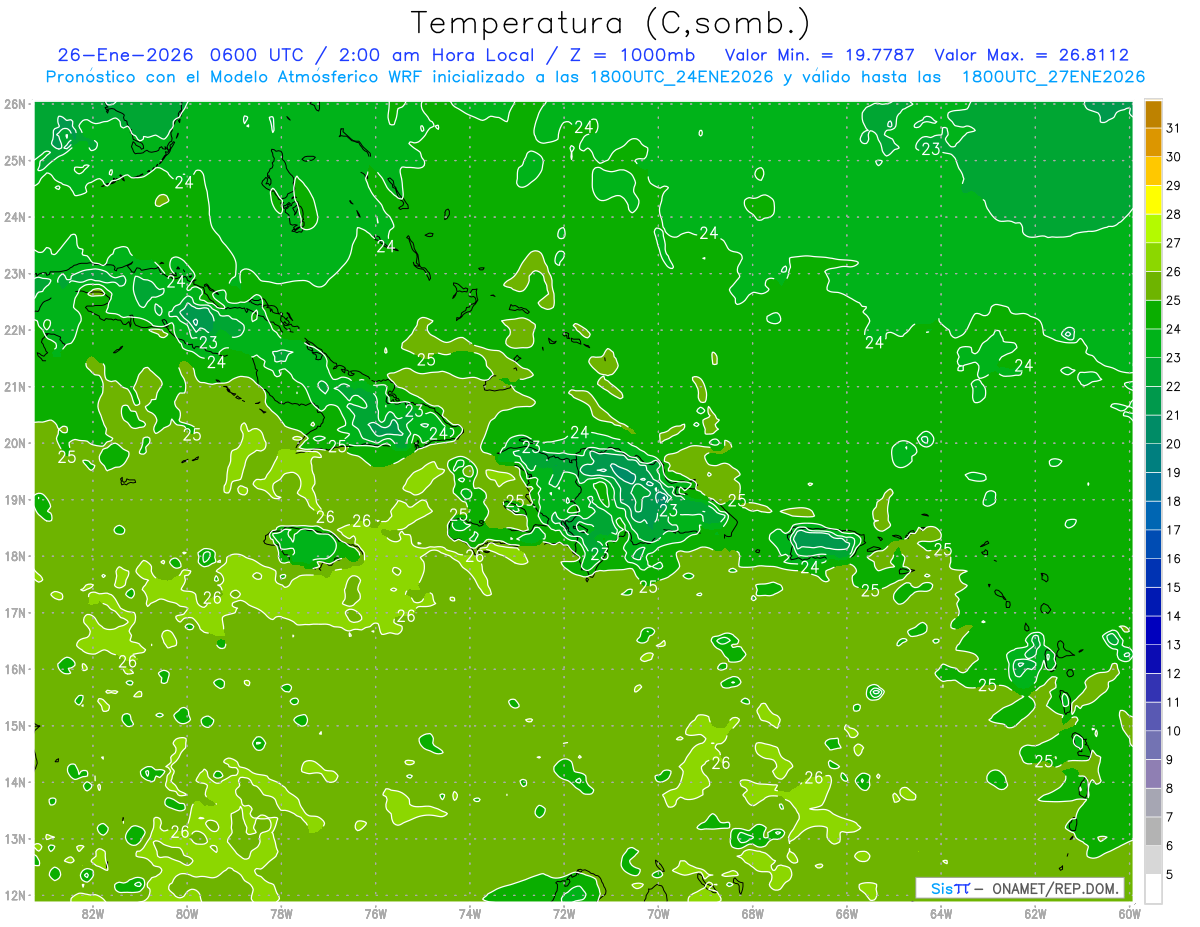Click the color scale label "29"
The height and width of the screenshot is (927, 1200).
(x=1174, y=186)
